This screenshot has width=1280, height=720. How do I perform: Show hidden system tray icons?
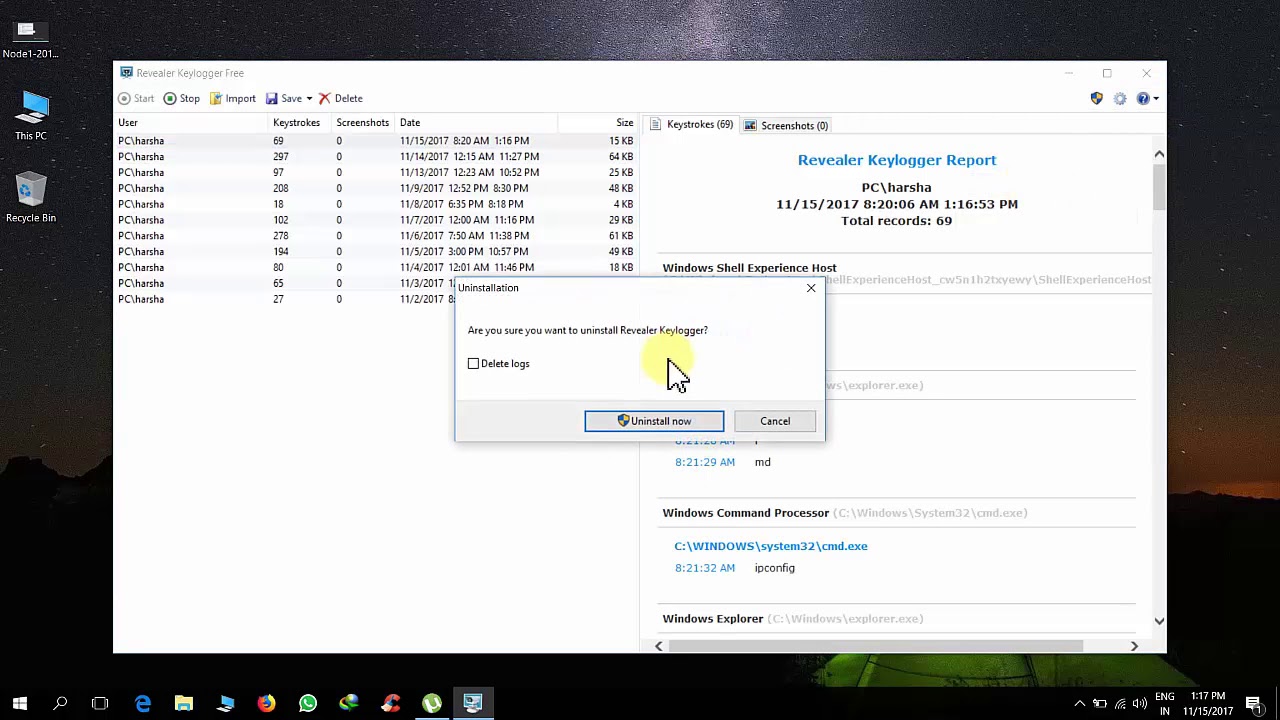coord(1079,703)
